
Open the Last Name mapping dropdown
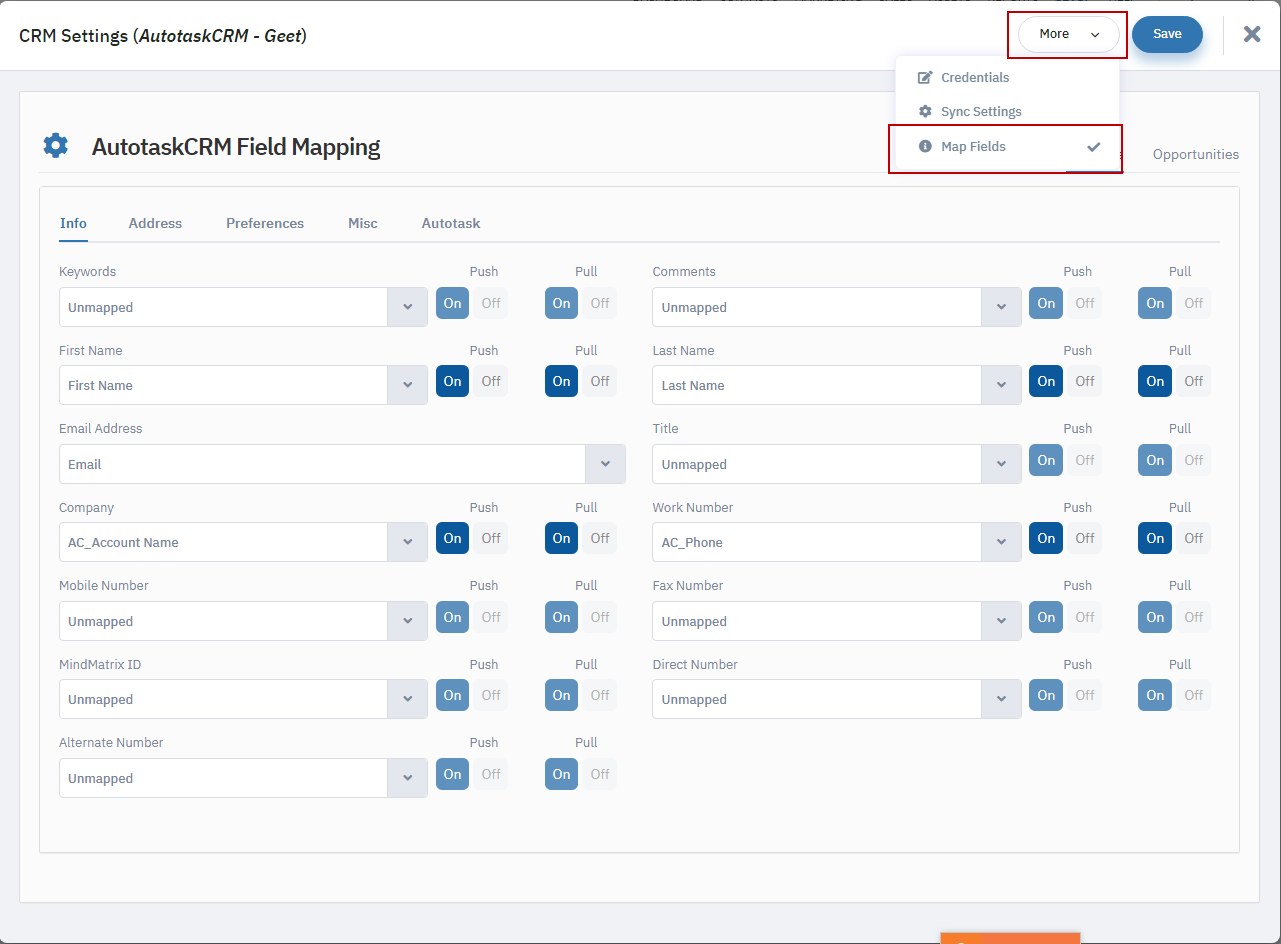point(1001,385)
